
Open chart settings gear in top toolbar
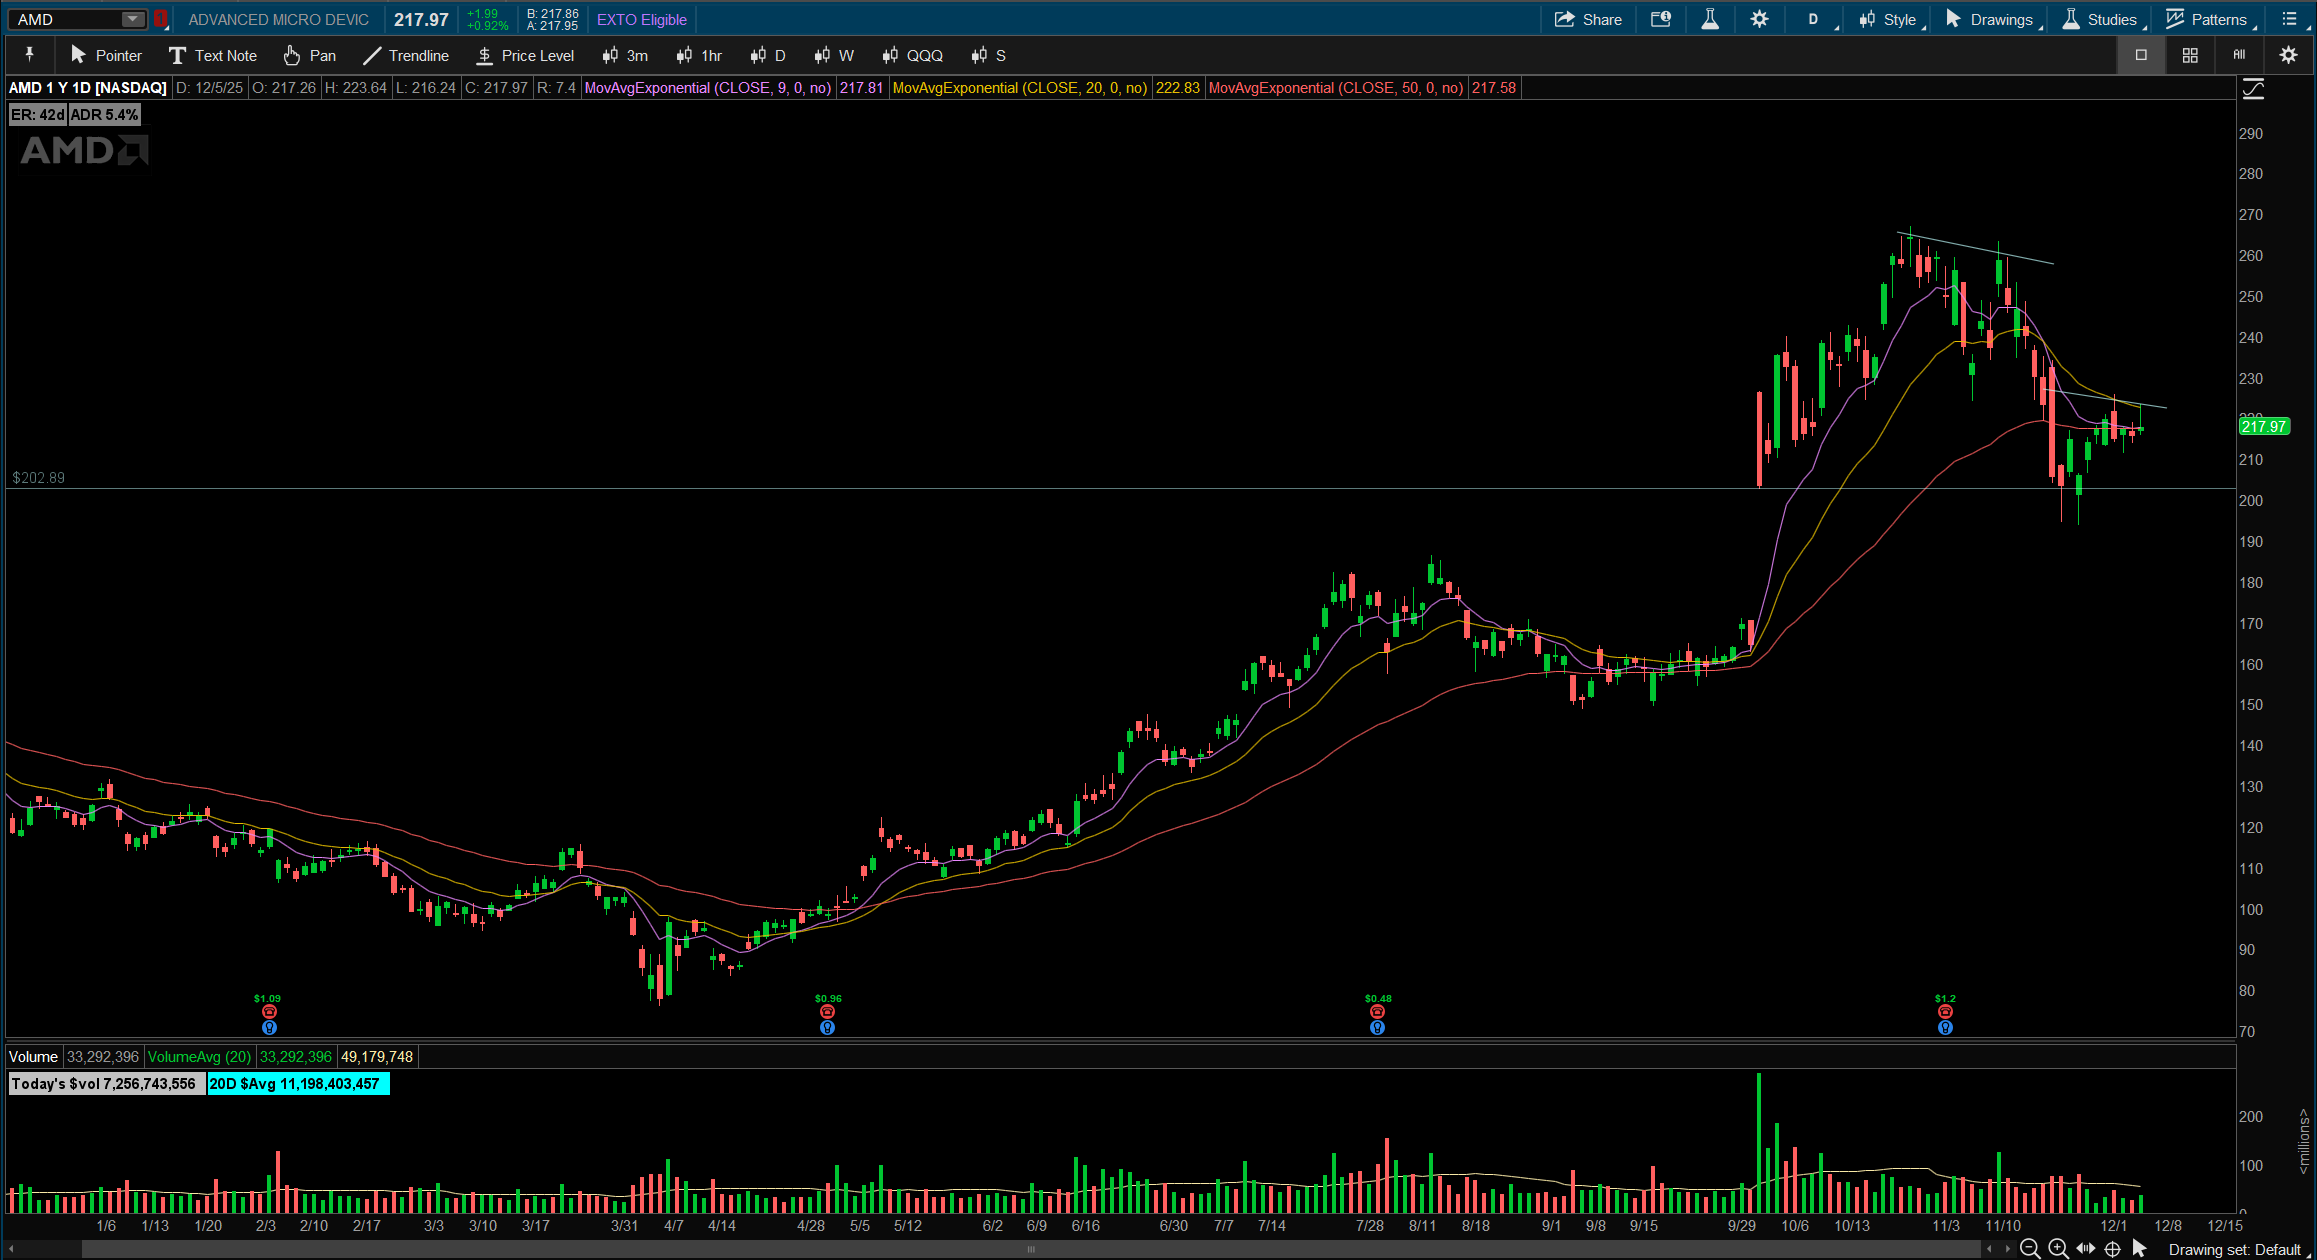tap(1759, 19)
